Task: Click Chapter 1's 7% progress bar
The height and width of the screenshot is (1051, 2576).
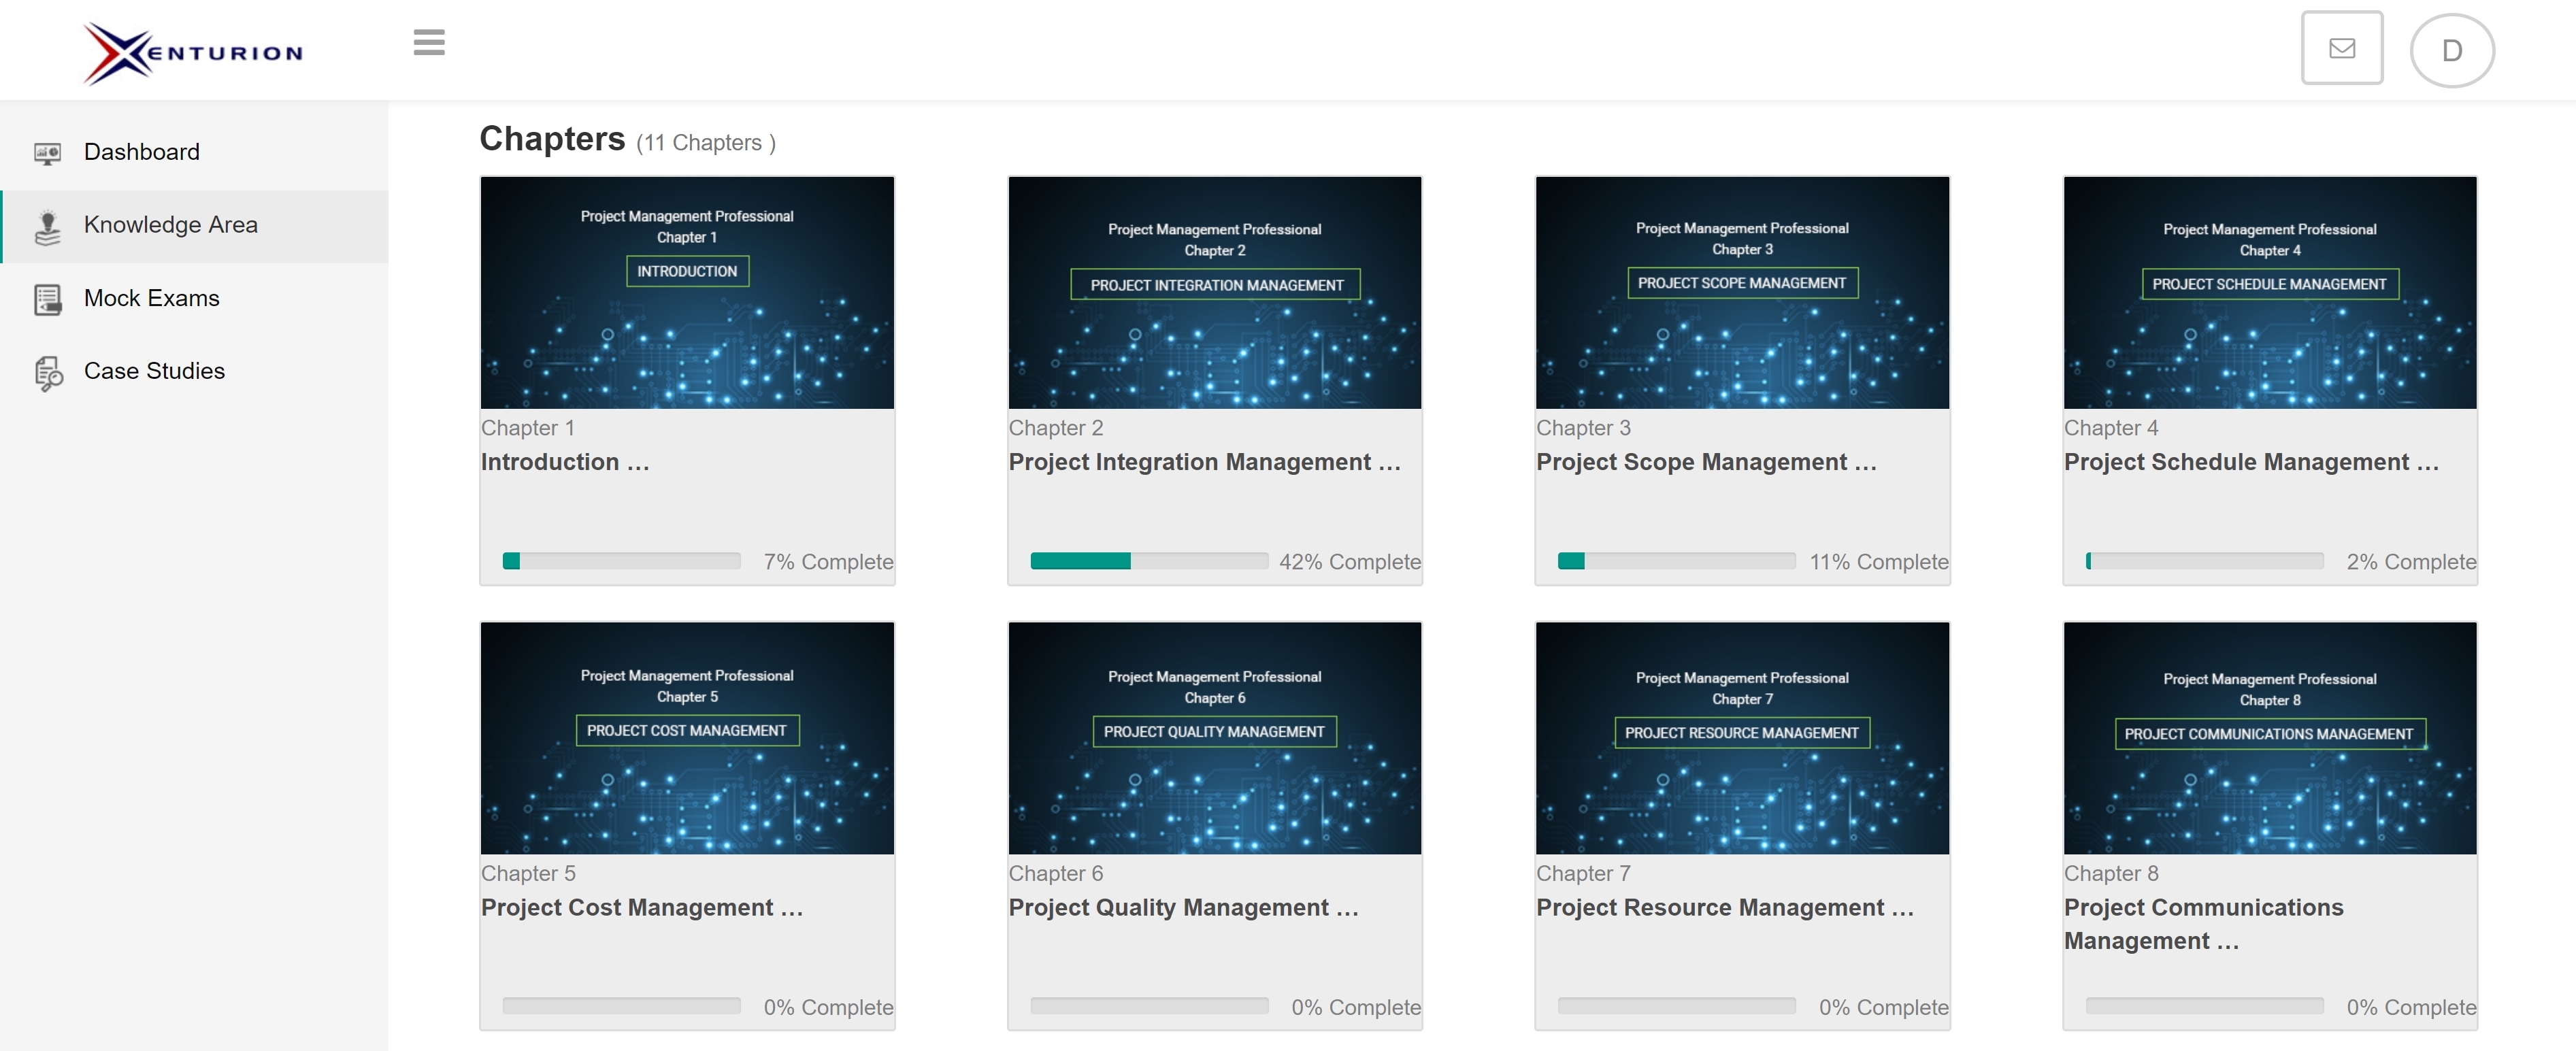Action: point(620,561)
